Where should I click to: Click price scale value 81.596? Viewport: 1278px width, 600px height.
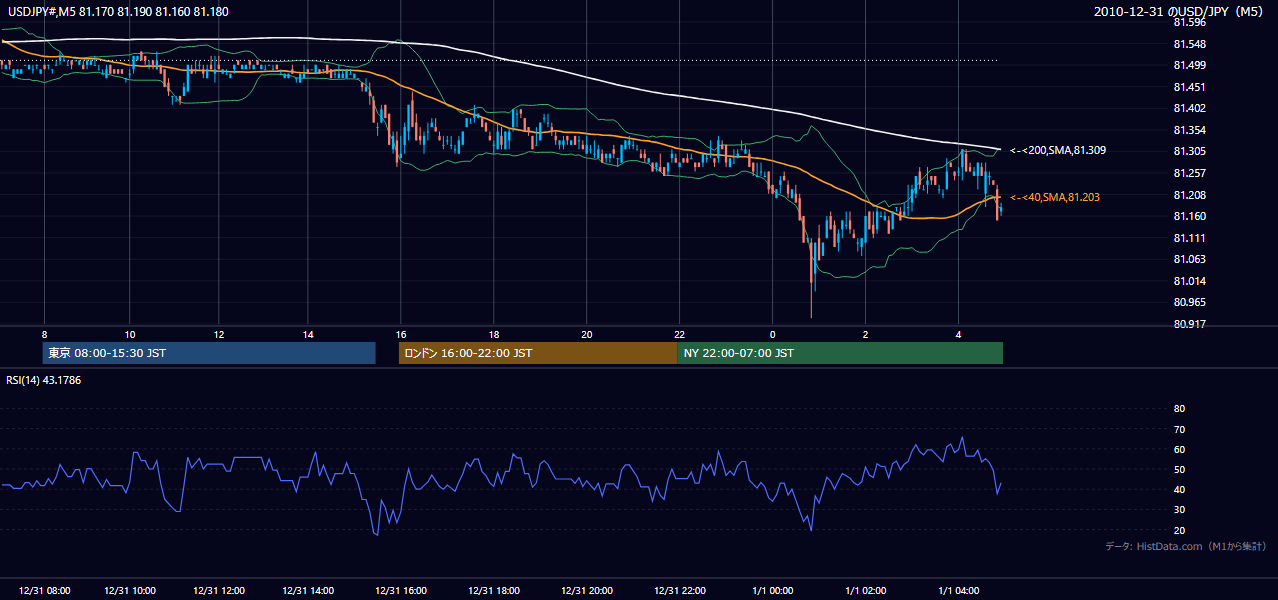pos(1188,22)
